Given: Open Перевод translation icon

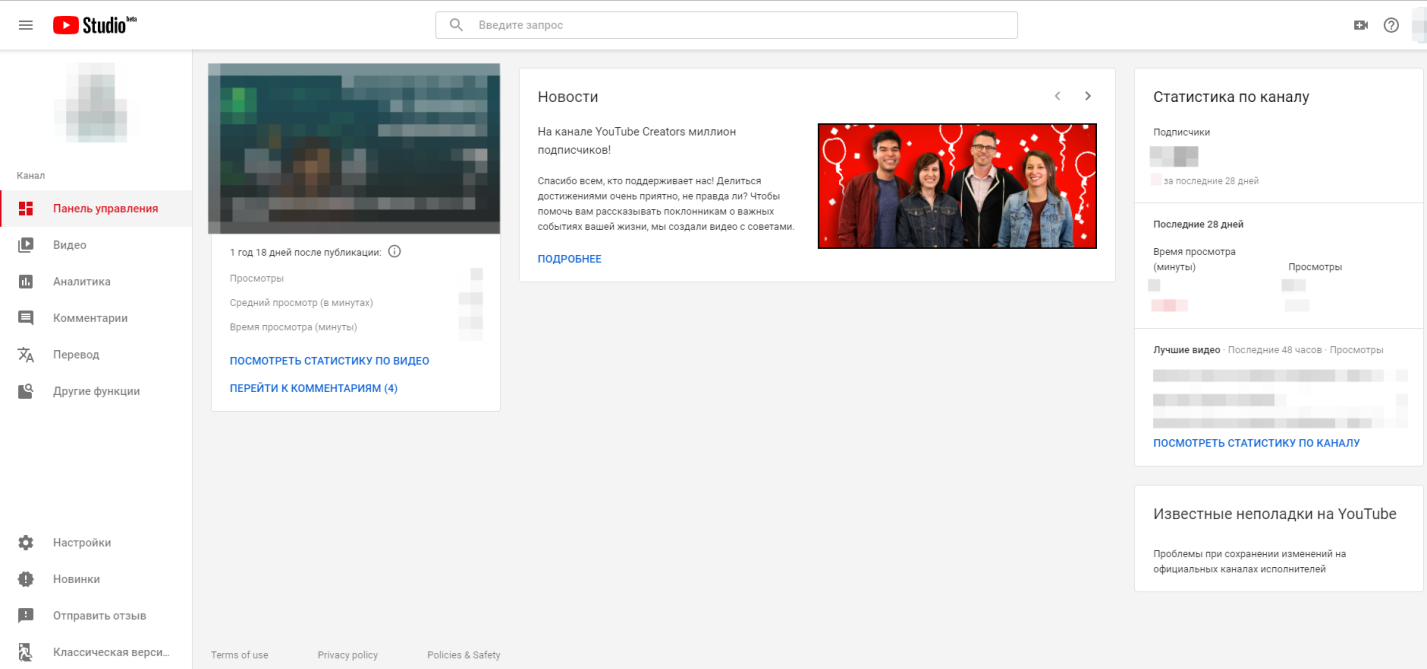Looking at the screenshot, I should pyautogui.click(x=26, y=355).
